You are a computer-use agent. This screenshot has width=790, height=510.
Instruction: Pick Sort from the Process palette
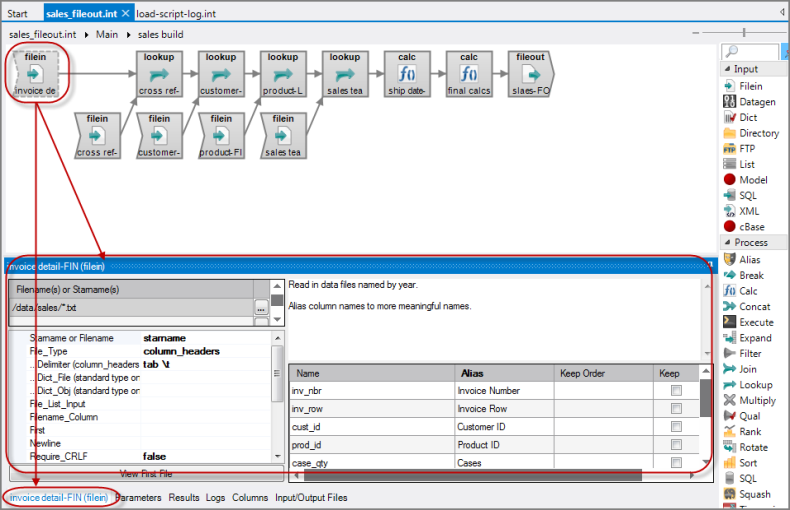(x=741, y=463)
